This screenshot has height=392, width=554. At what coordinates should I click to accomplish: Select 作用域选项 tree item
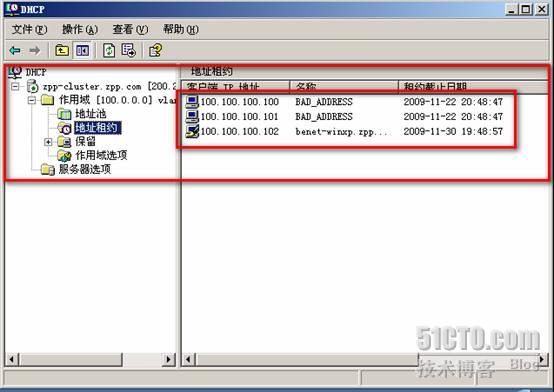pyautogui.click(x=101, y=156)
